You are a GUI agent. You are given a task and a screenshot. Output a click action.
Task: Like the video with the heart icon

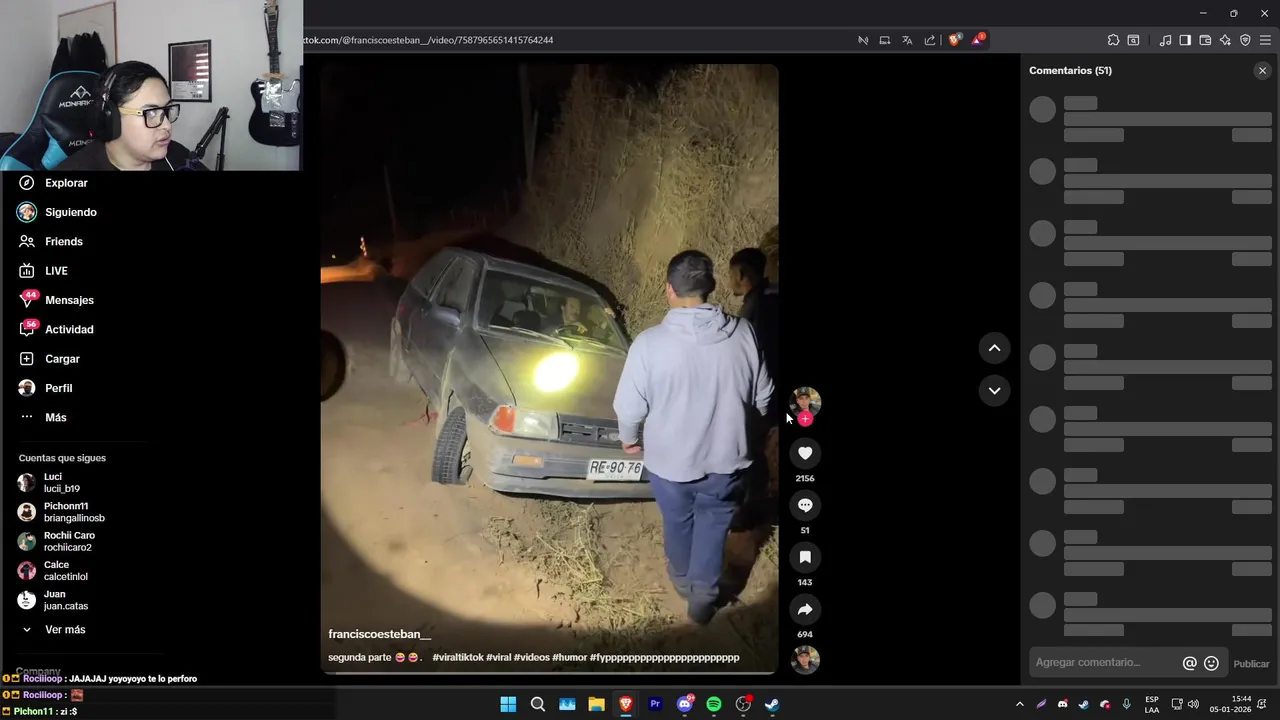tap(805, 453)
